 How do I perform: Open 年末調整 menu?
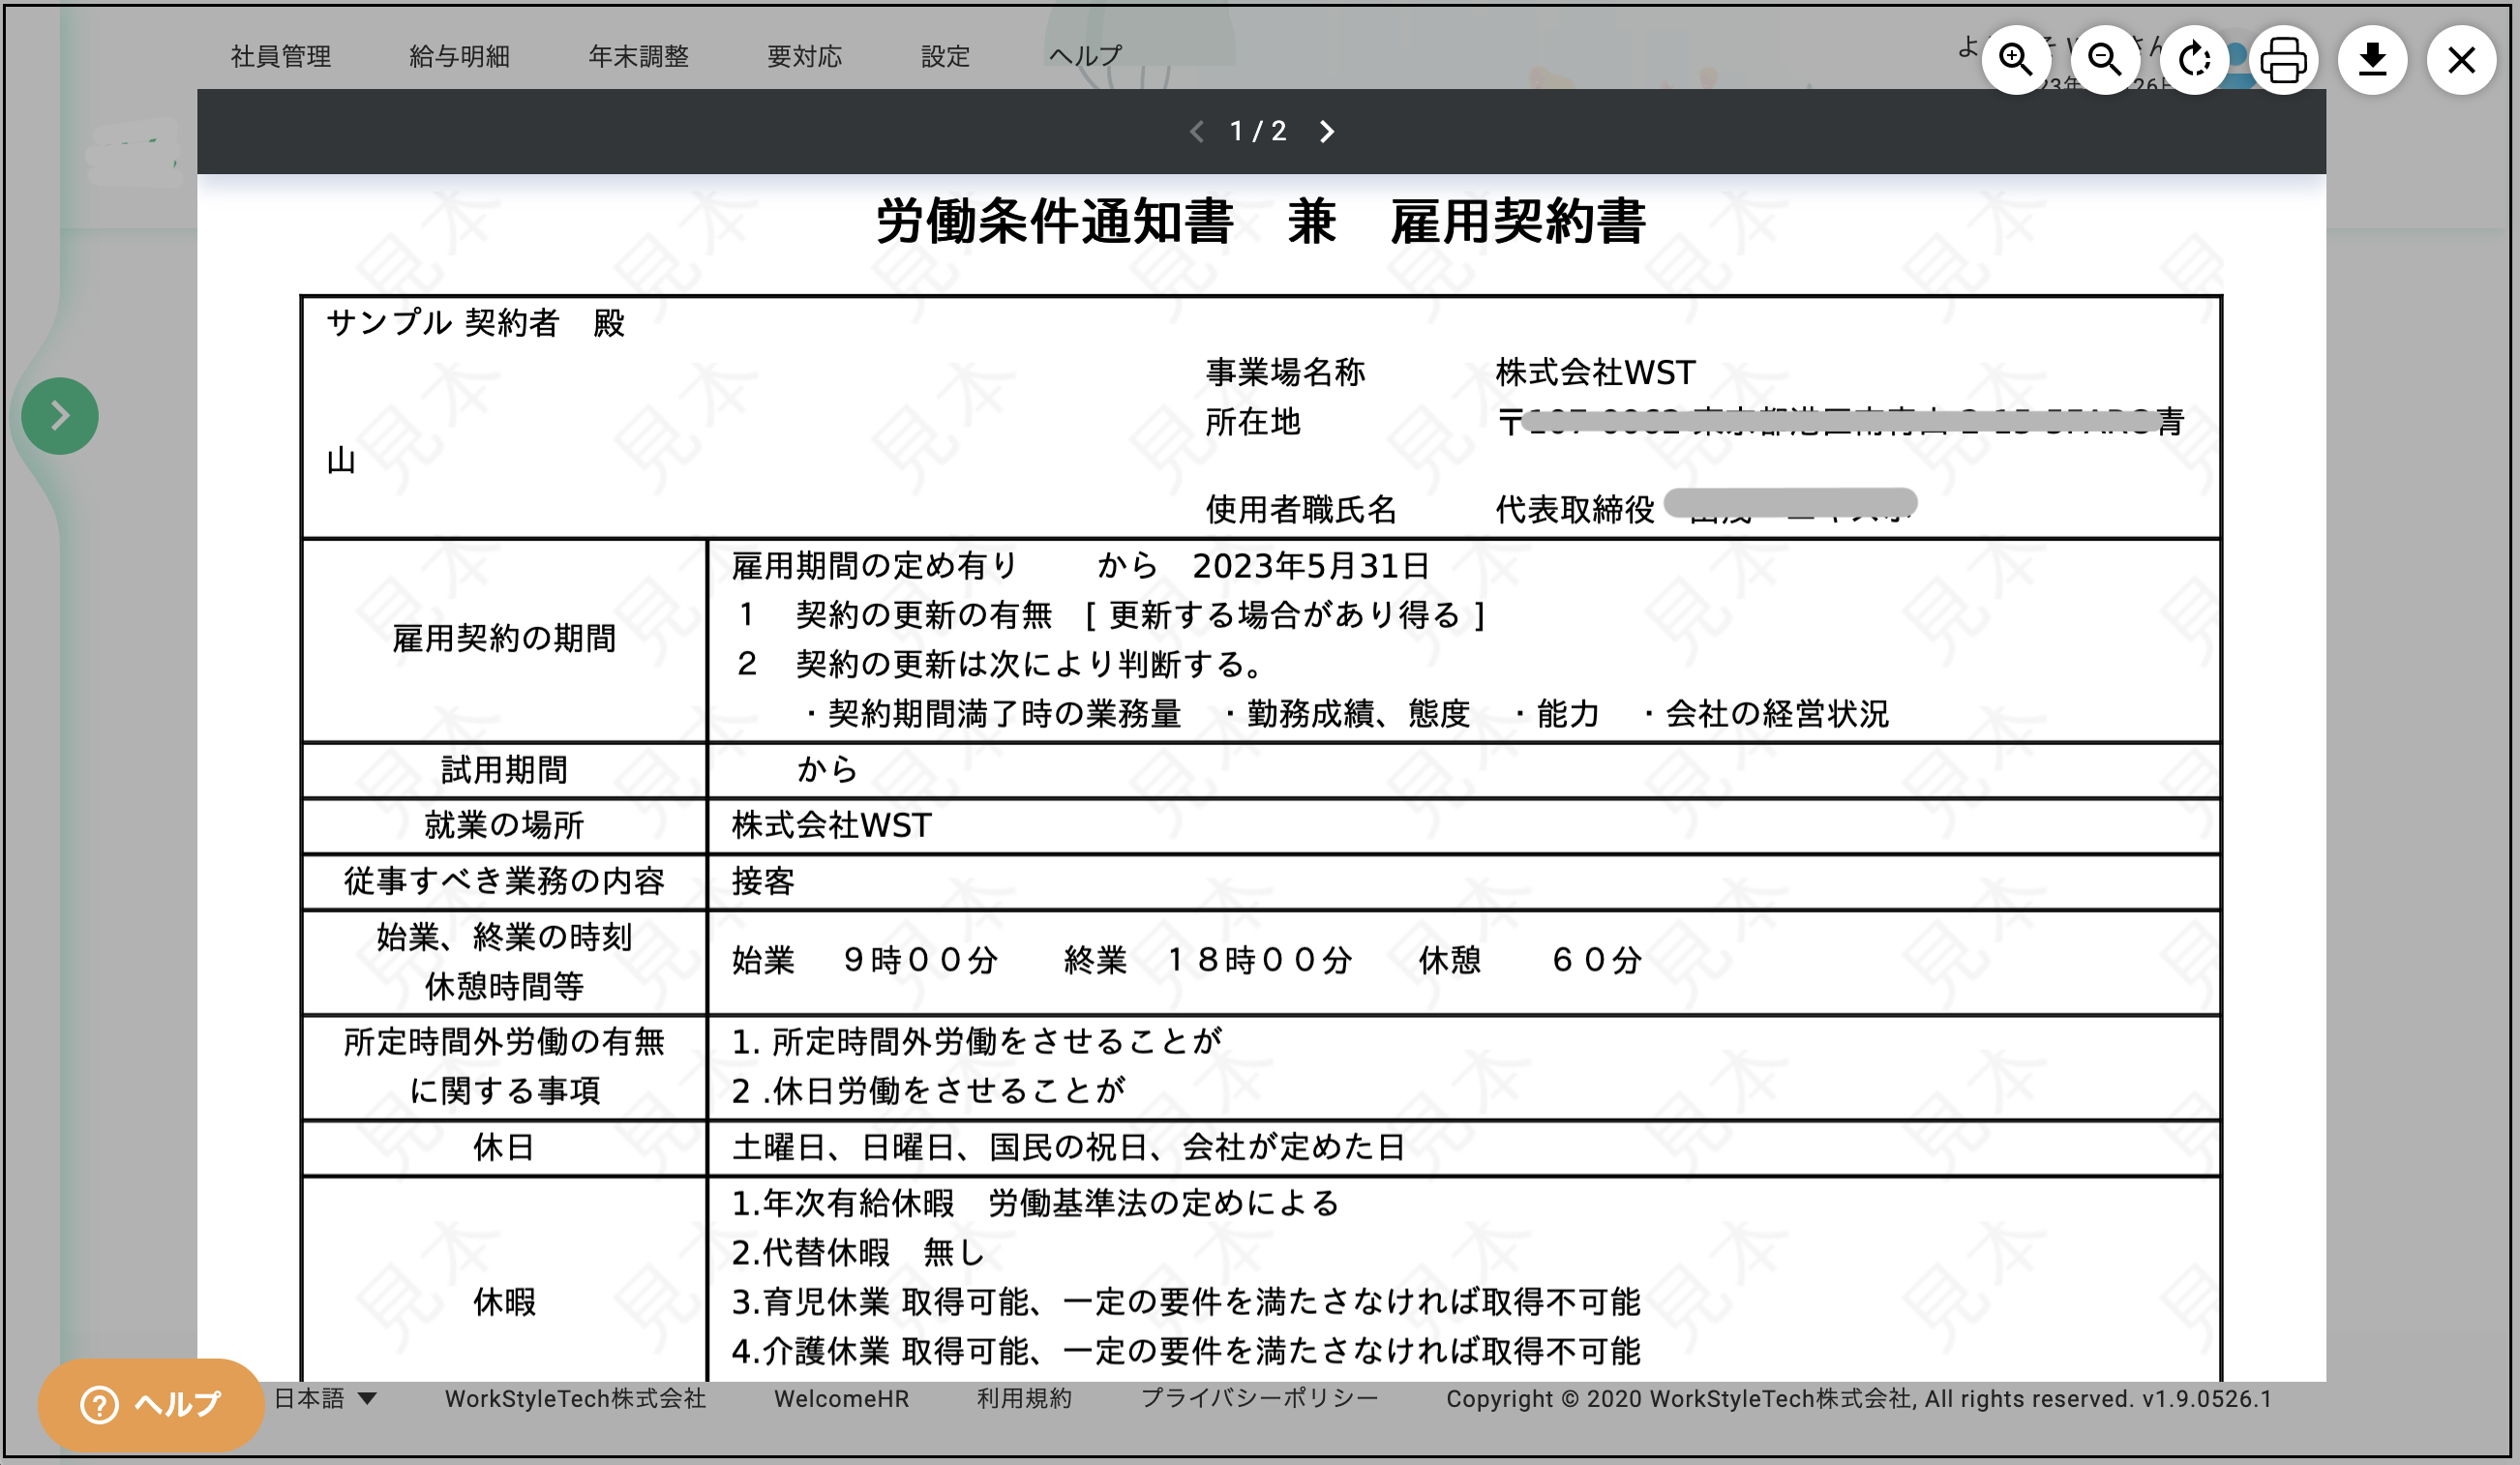tap(638, 56)
